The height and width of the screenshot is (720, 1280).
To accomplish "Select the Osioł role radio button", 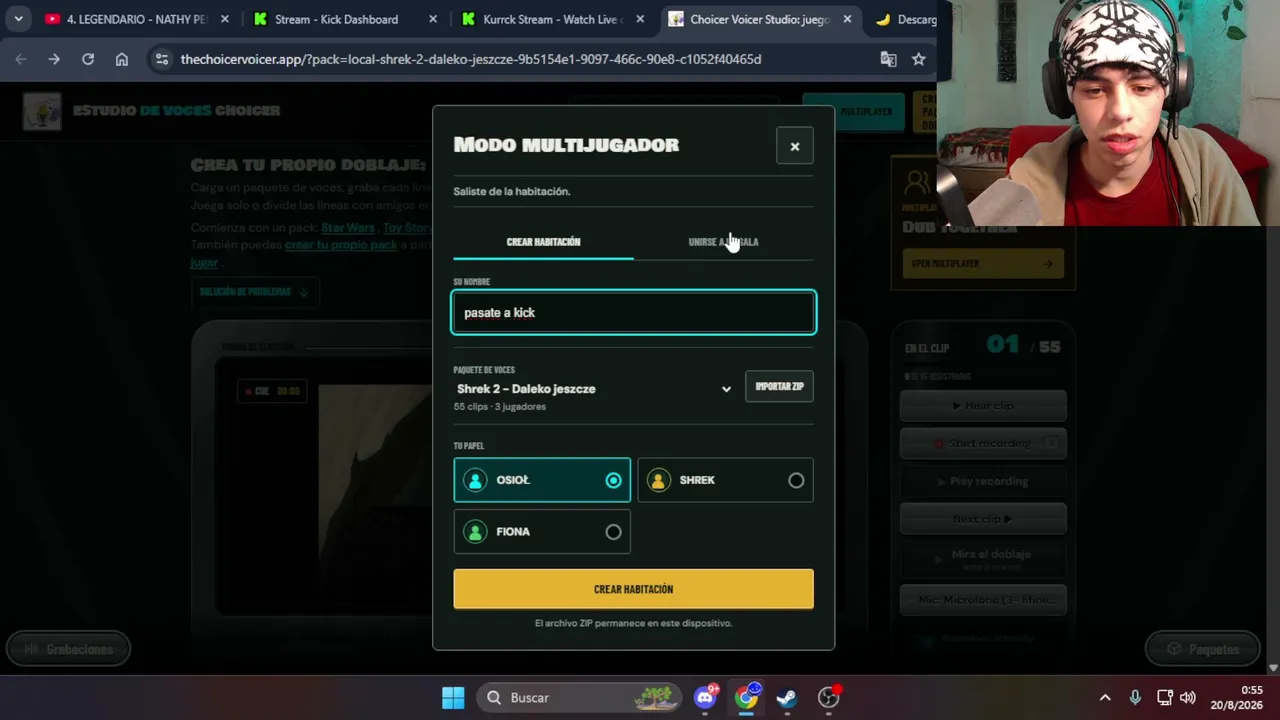I will tap(613, 480).
